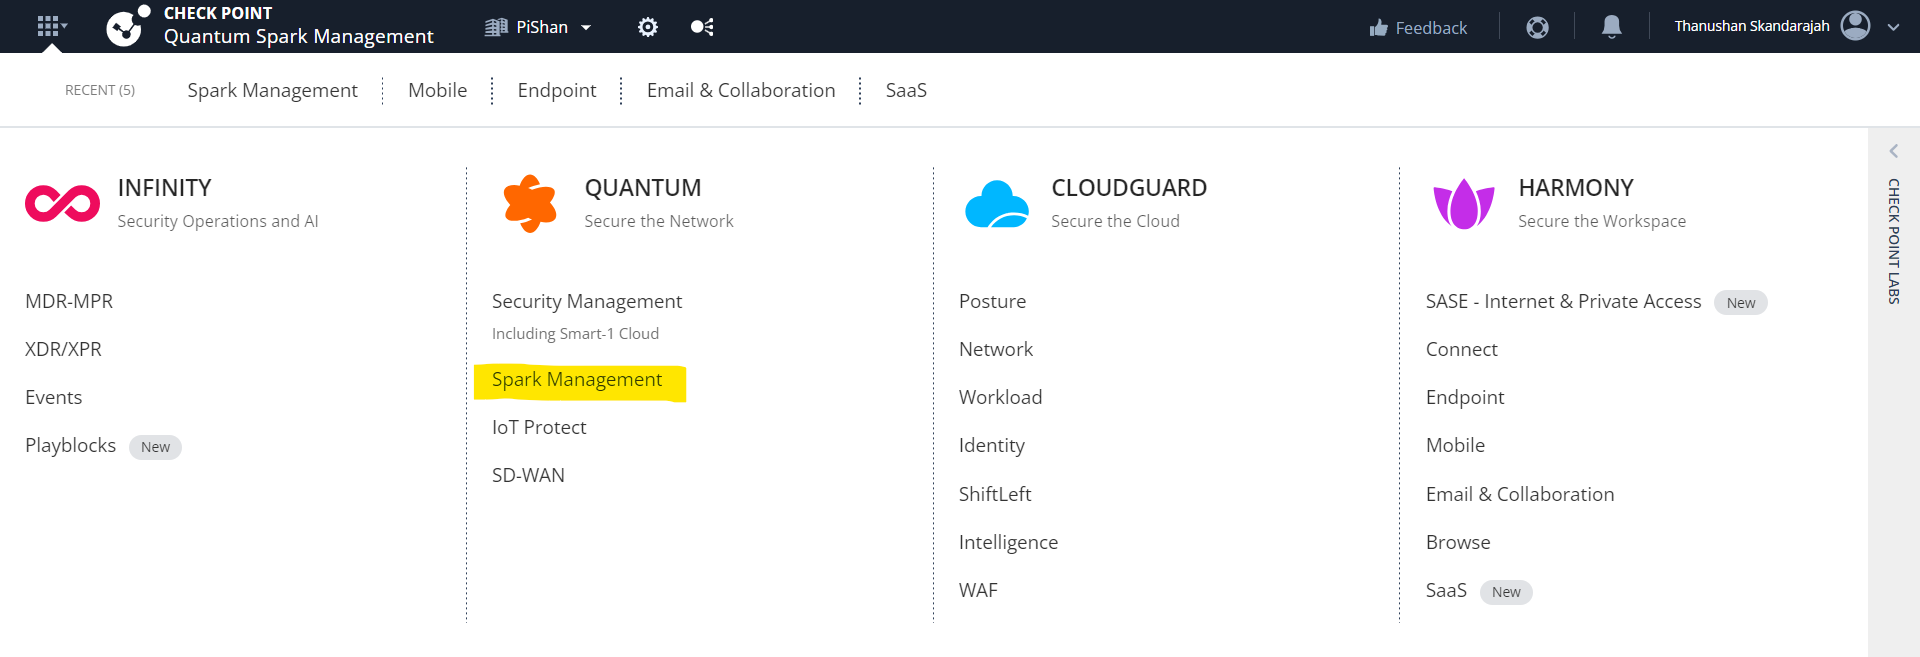This screenshot has width=1920, height=657.
Task: Click the Infinity Portal services icon
Action: click(702, 27)
